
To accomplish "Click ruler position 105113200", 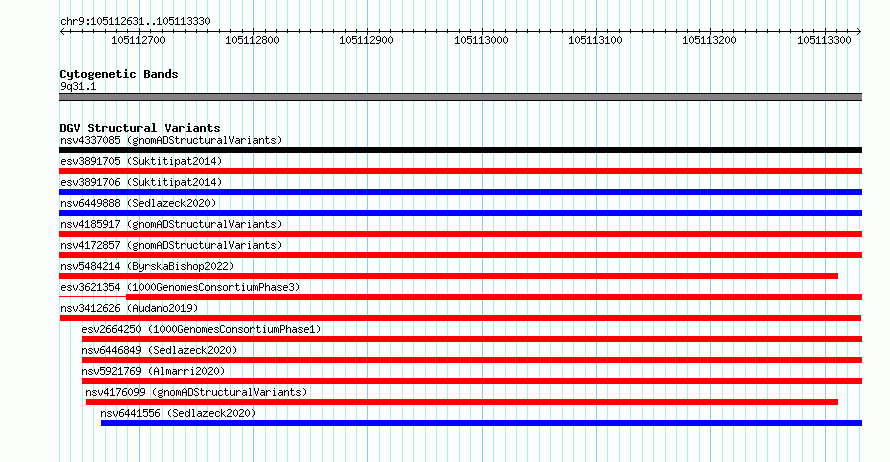I will coord(710,40).
